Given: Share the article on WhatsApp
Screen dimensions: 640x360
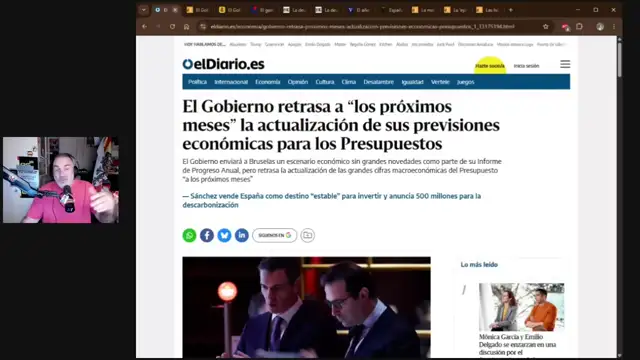Looking at the screenshot, I should coord(189,236).
